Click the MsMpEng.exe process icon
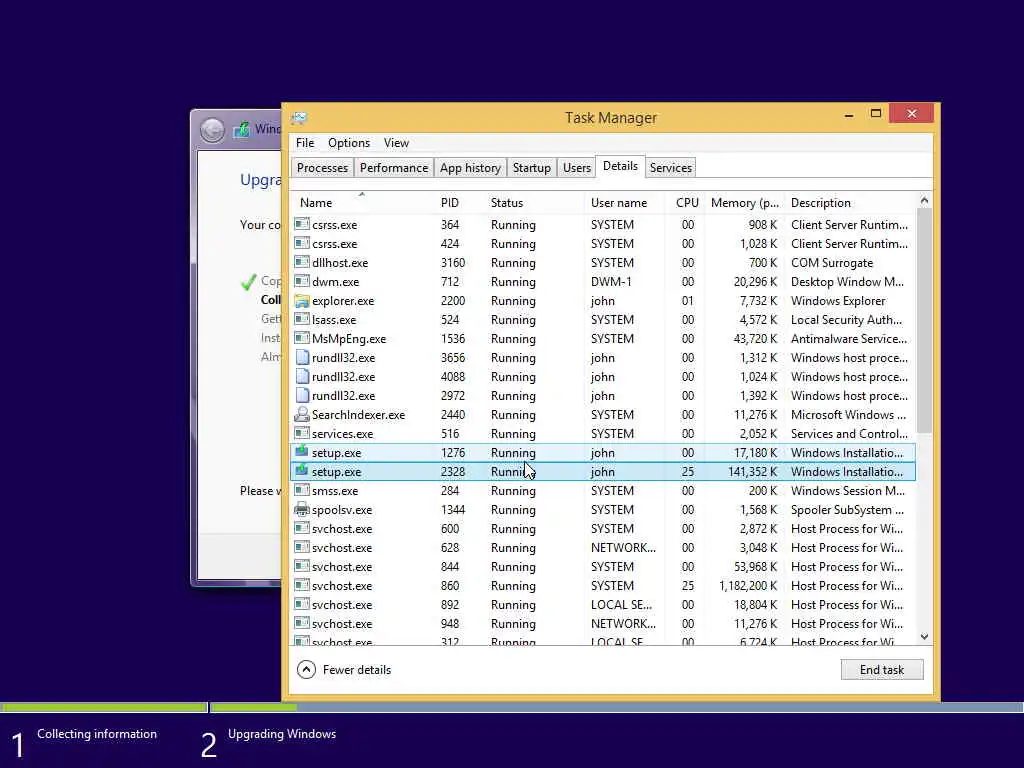This screenshot has height=768, width=1024. click(x=302, y=338)
